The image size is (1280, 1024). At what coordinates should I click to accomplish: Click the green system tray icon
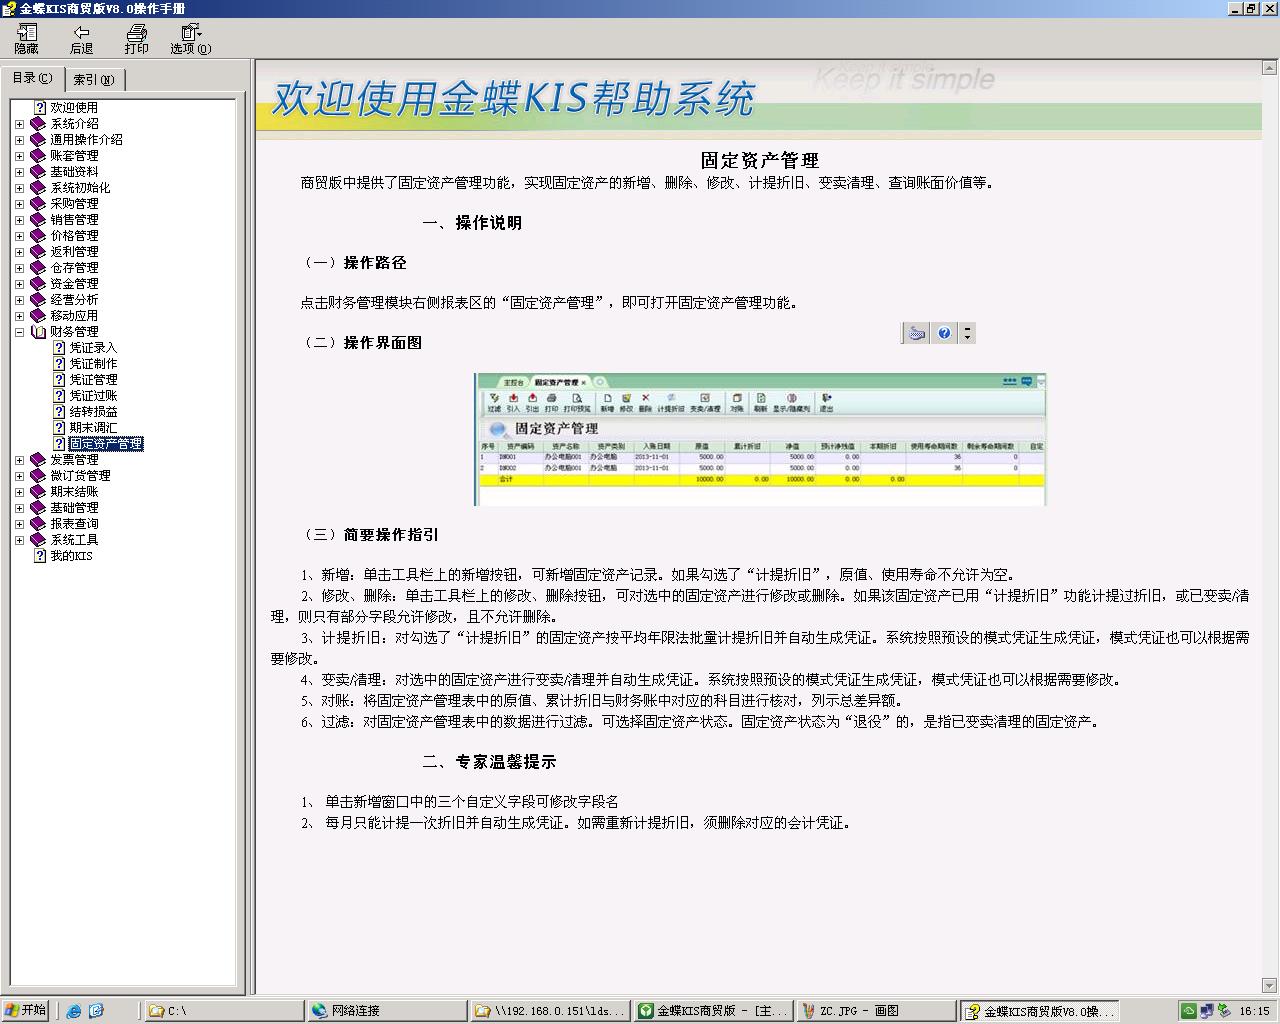pos(1189,1011)
